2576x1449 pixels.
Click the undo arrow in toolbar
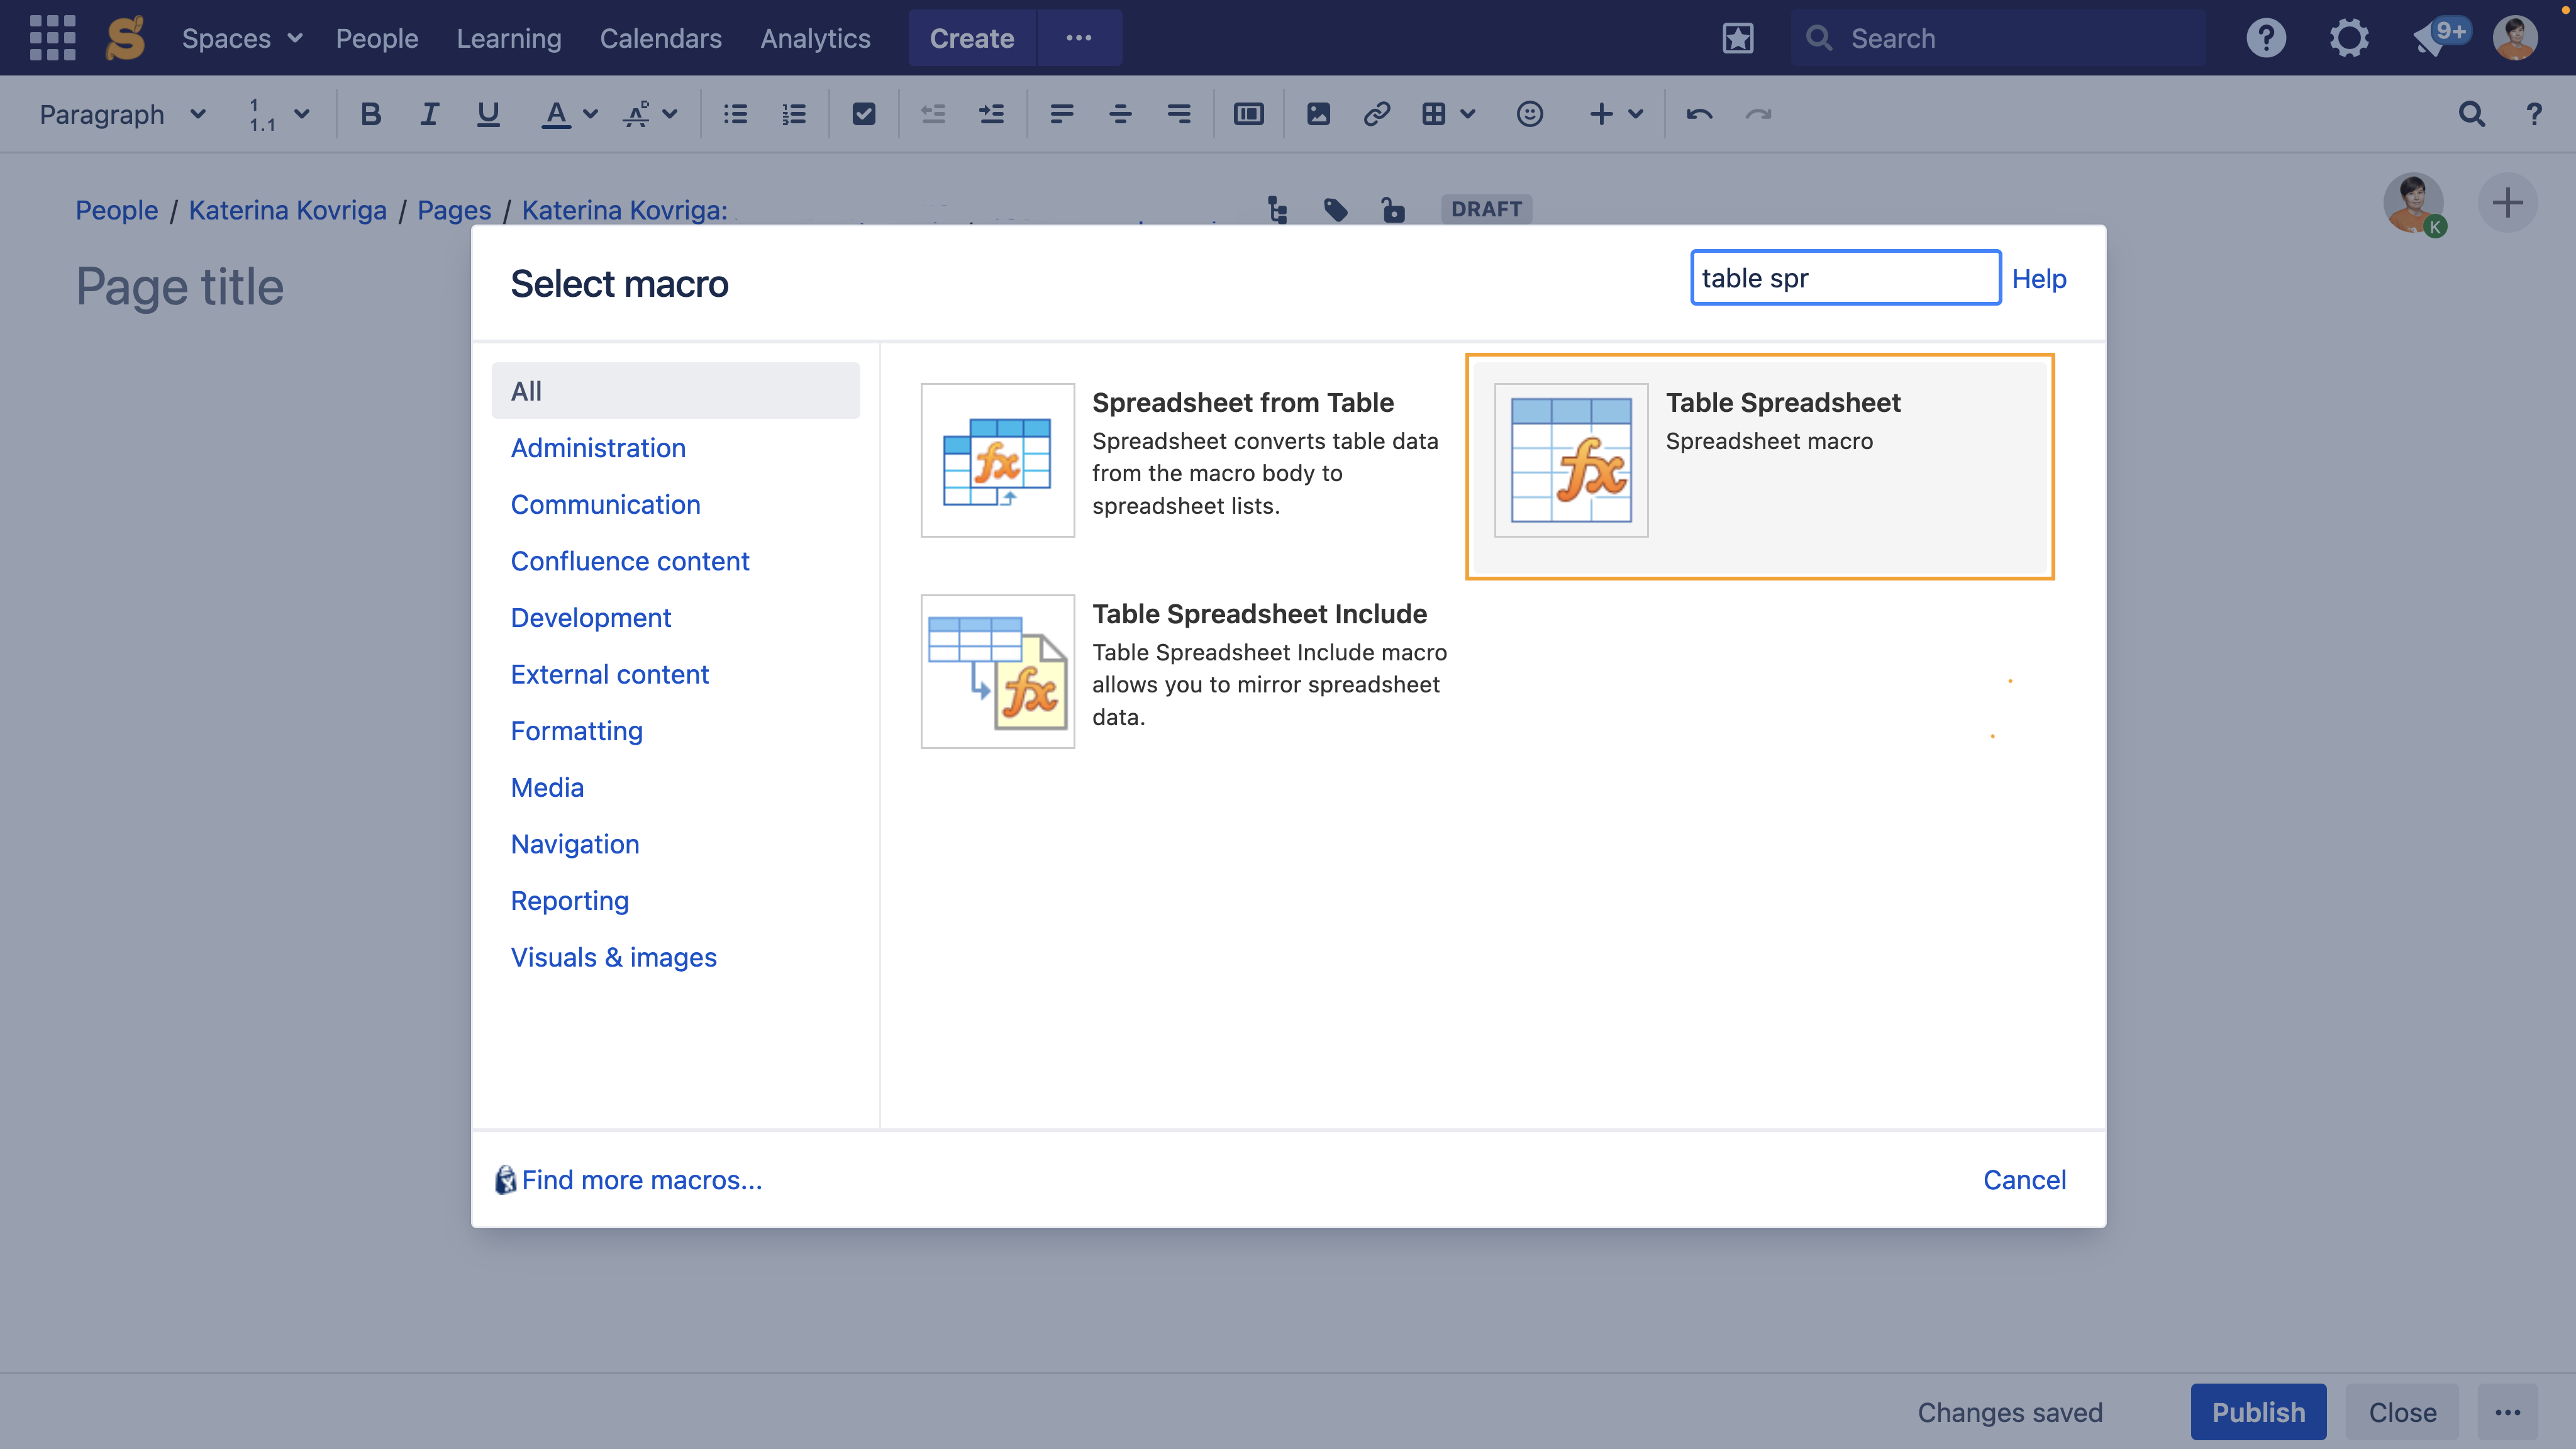click(1699, 114)
